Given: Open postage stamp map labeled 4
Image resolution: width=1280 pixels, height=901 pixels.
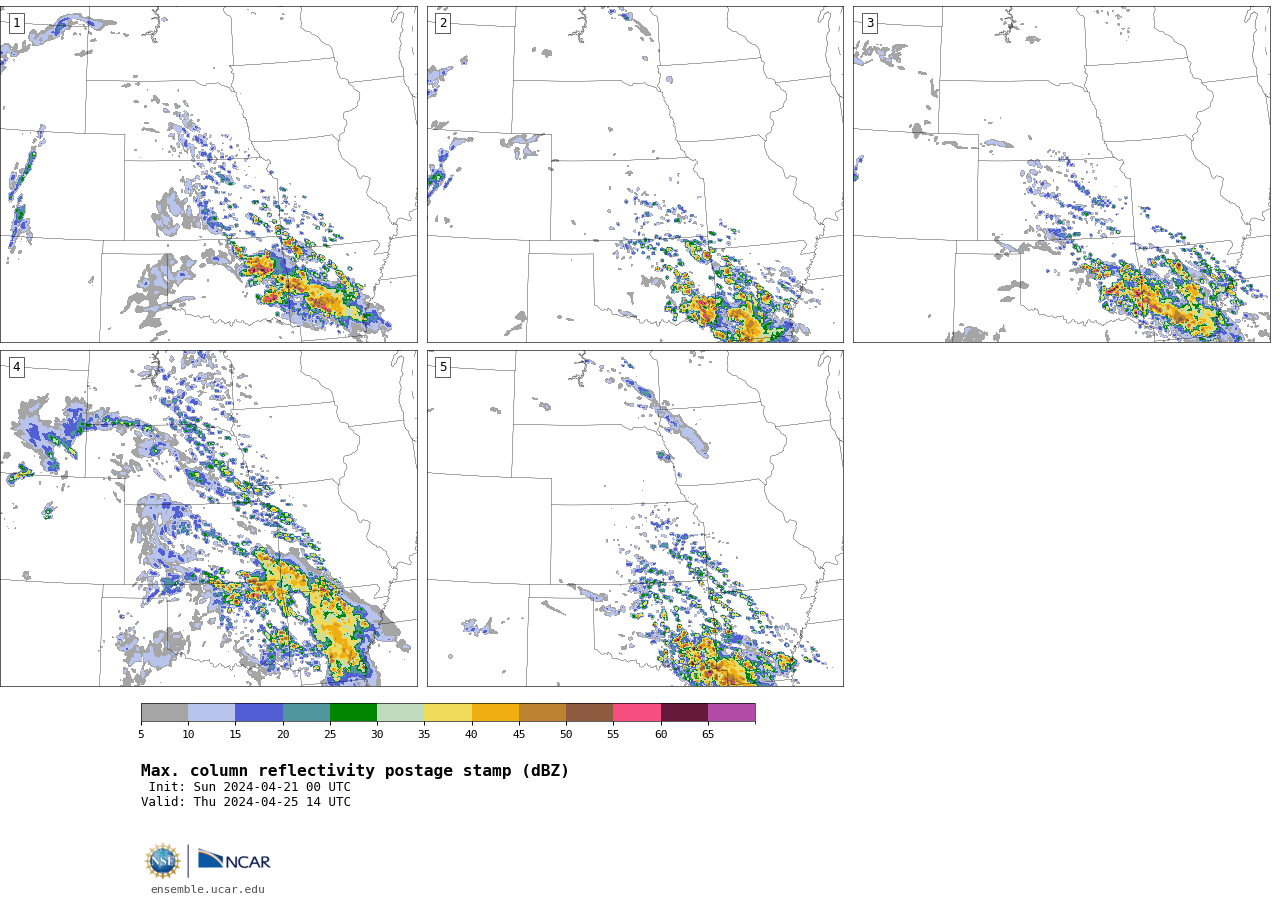Looking at the screenshot, I should click(208, 518).
